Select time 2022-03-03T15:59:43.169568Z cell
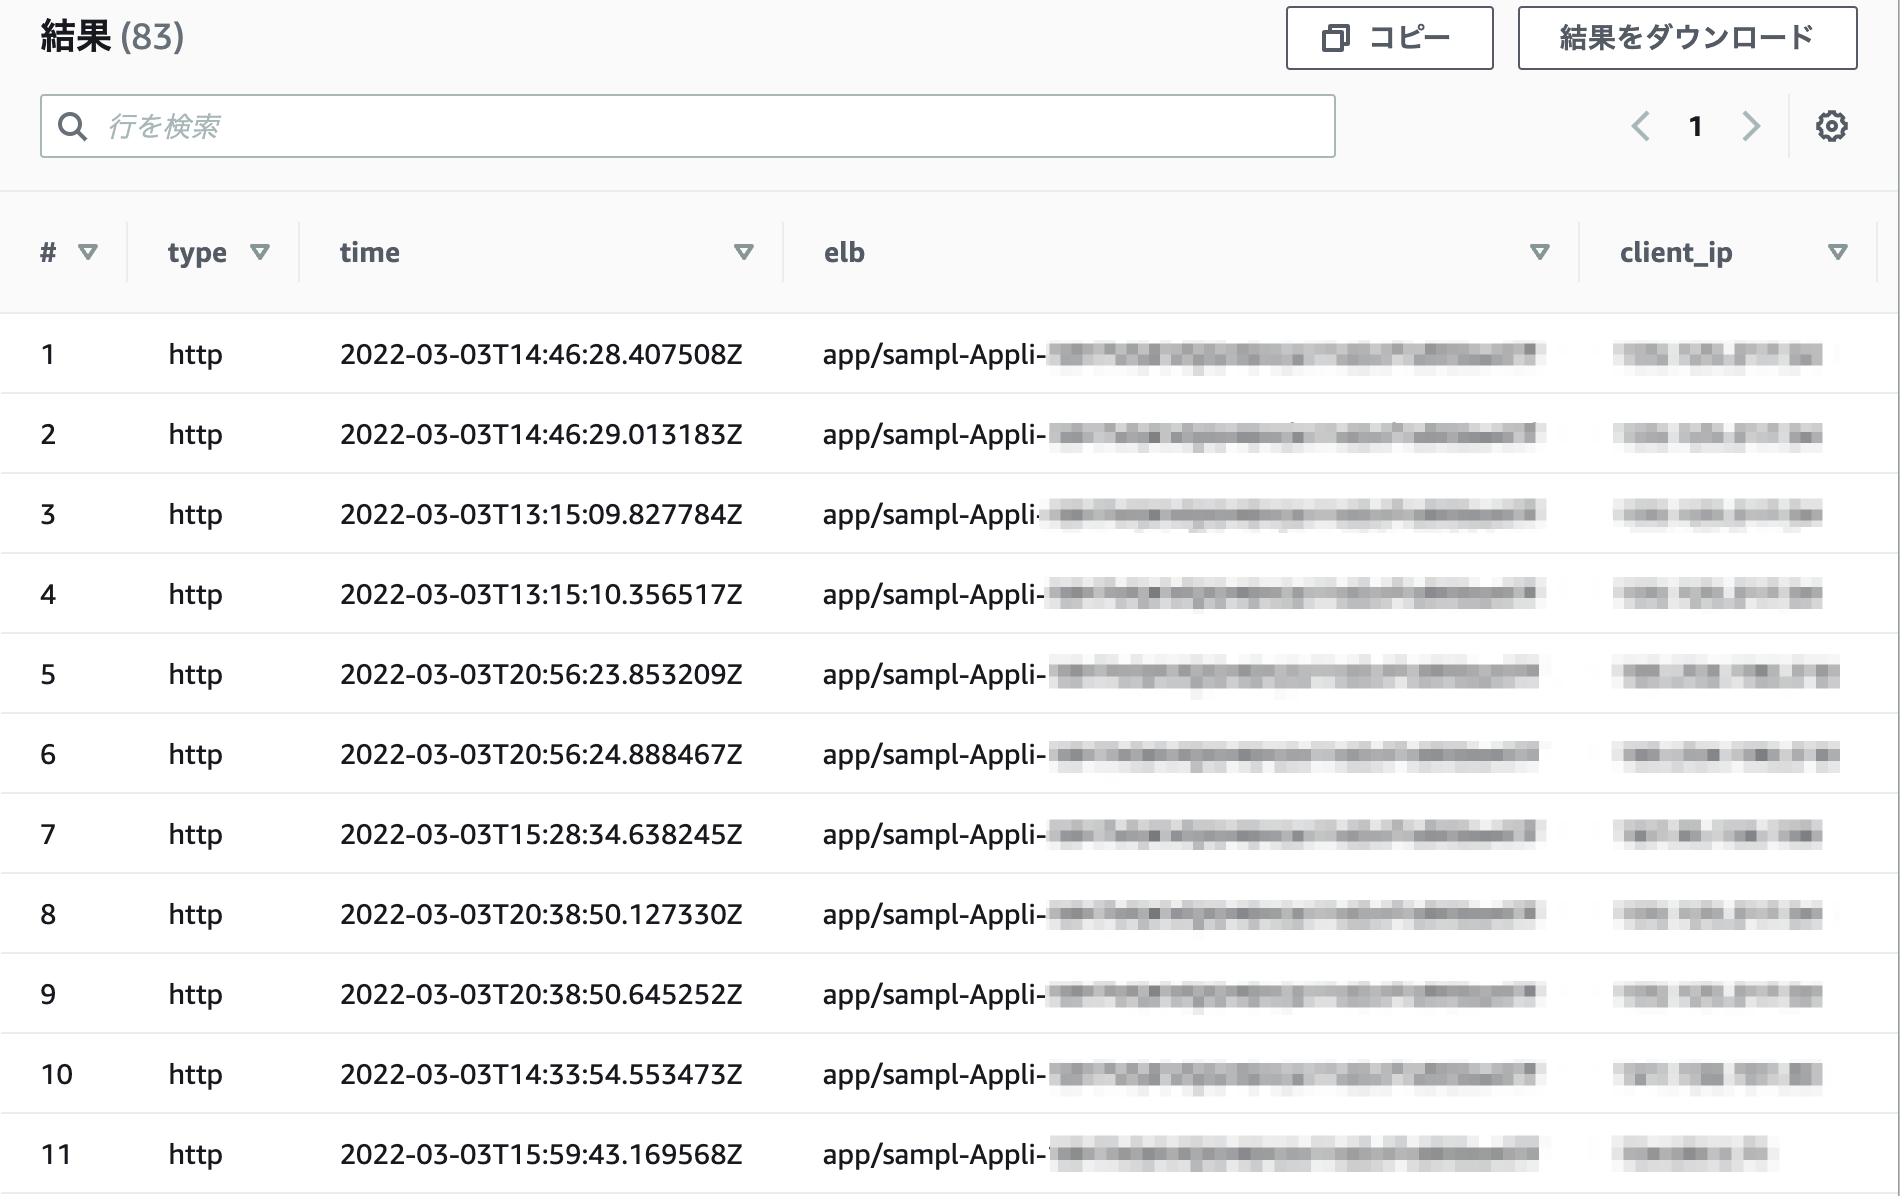 [541, 1154]
